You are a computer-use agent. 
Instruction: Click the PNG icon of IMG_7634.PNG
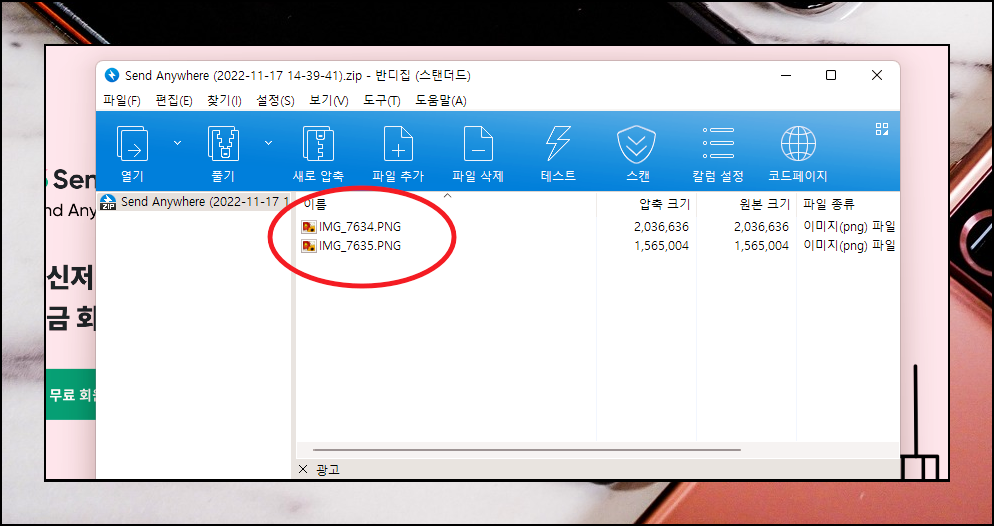click(309, 227)
